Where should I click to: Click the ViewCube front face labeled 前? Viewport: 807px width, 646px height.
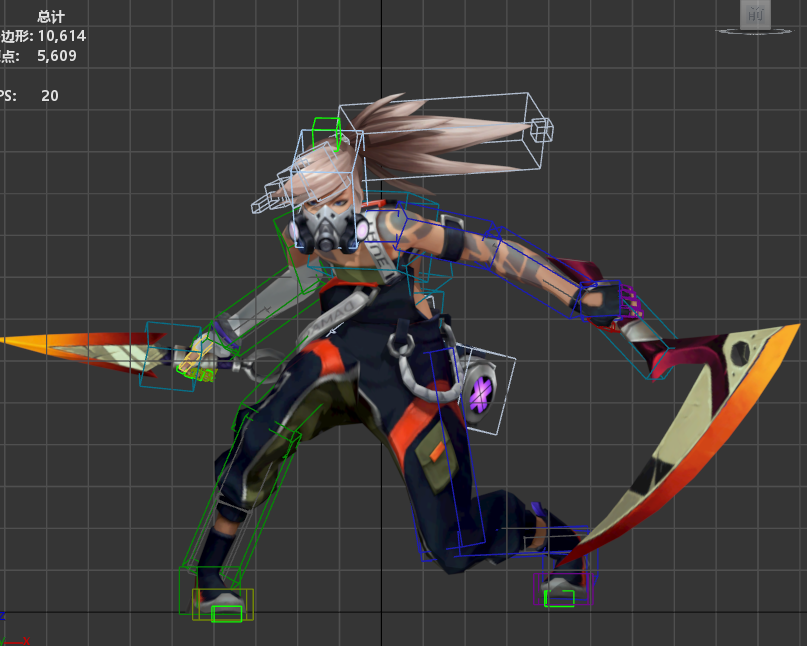click(x=755, y=14)
